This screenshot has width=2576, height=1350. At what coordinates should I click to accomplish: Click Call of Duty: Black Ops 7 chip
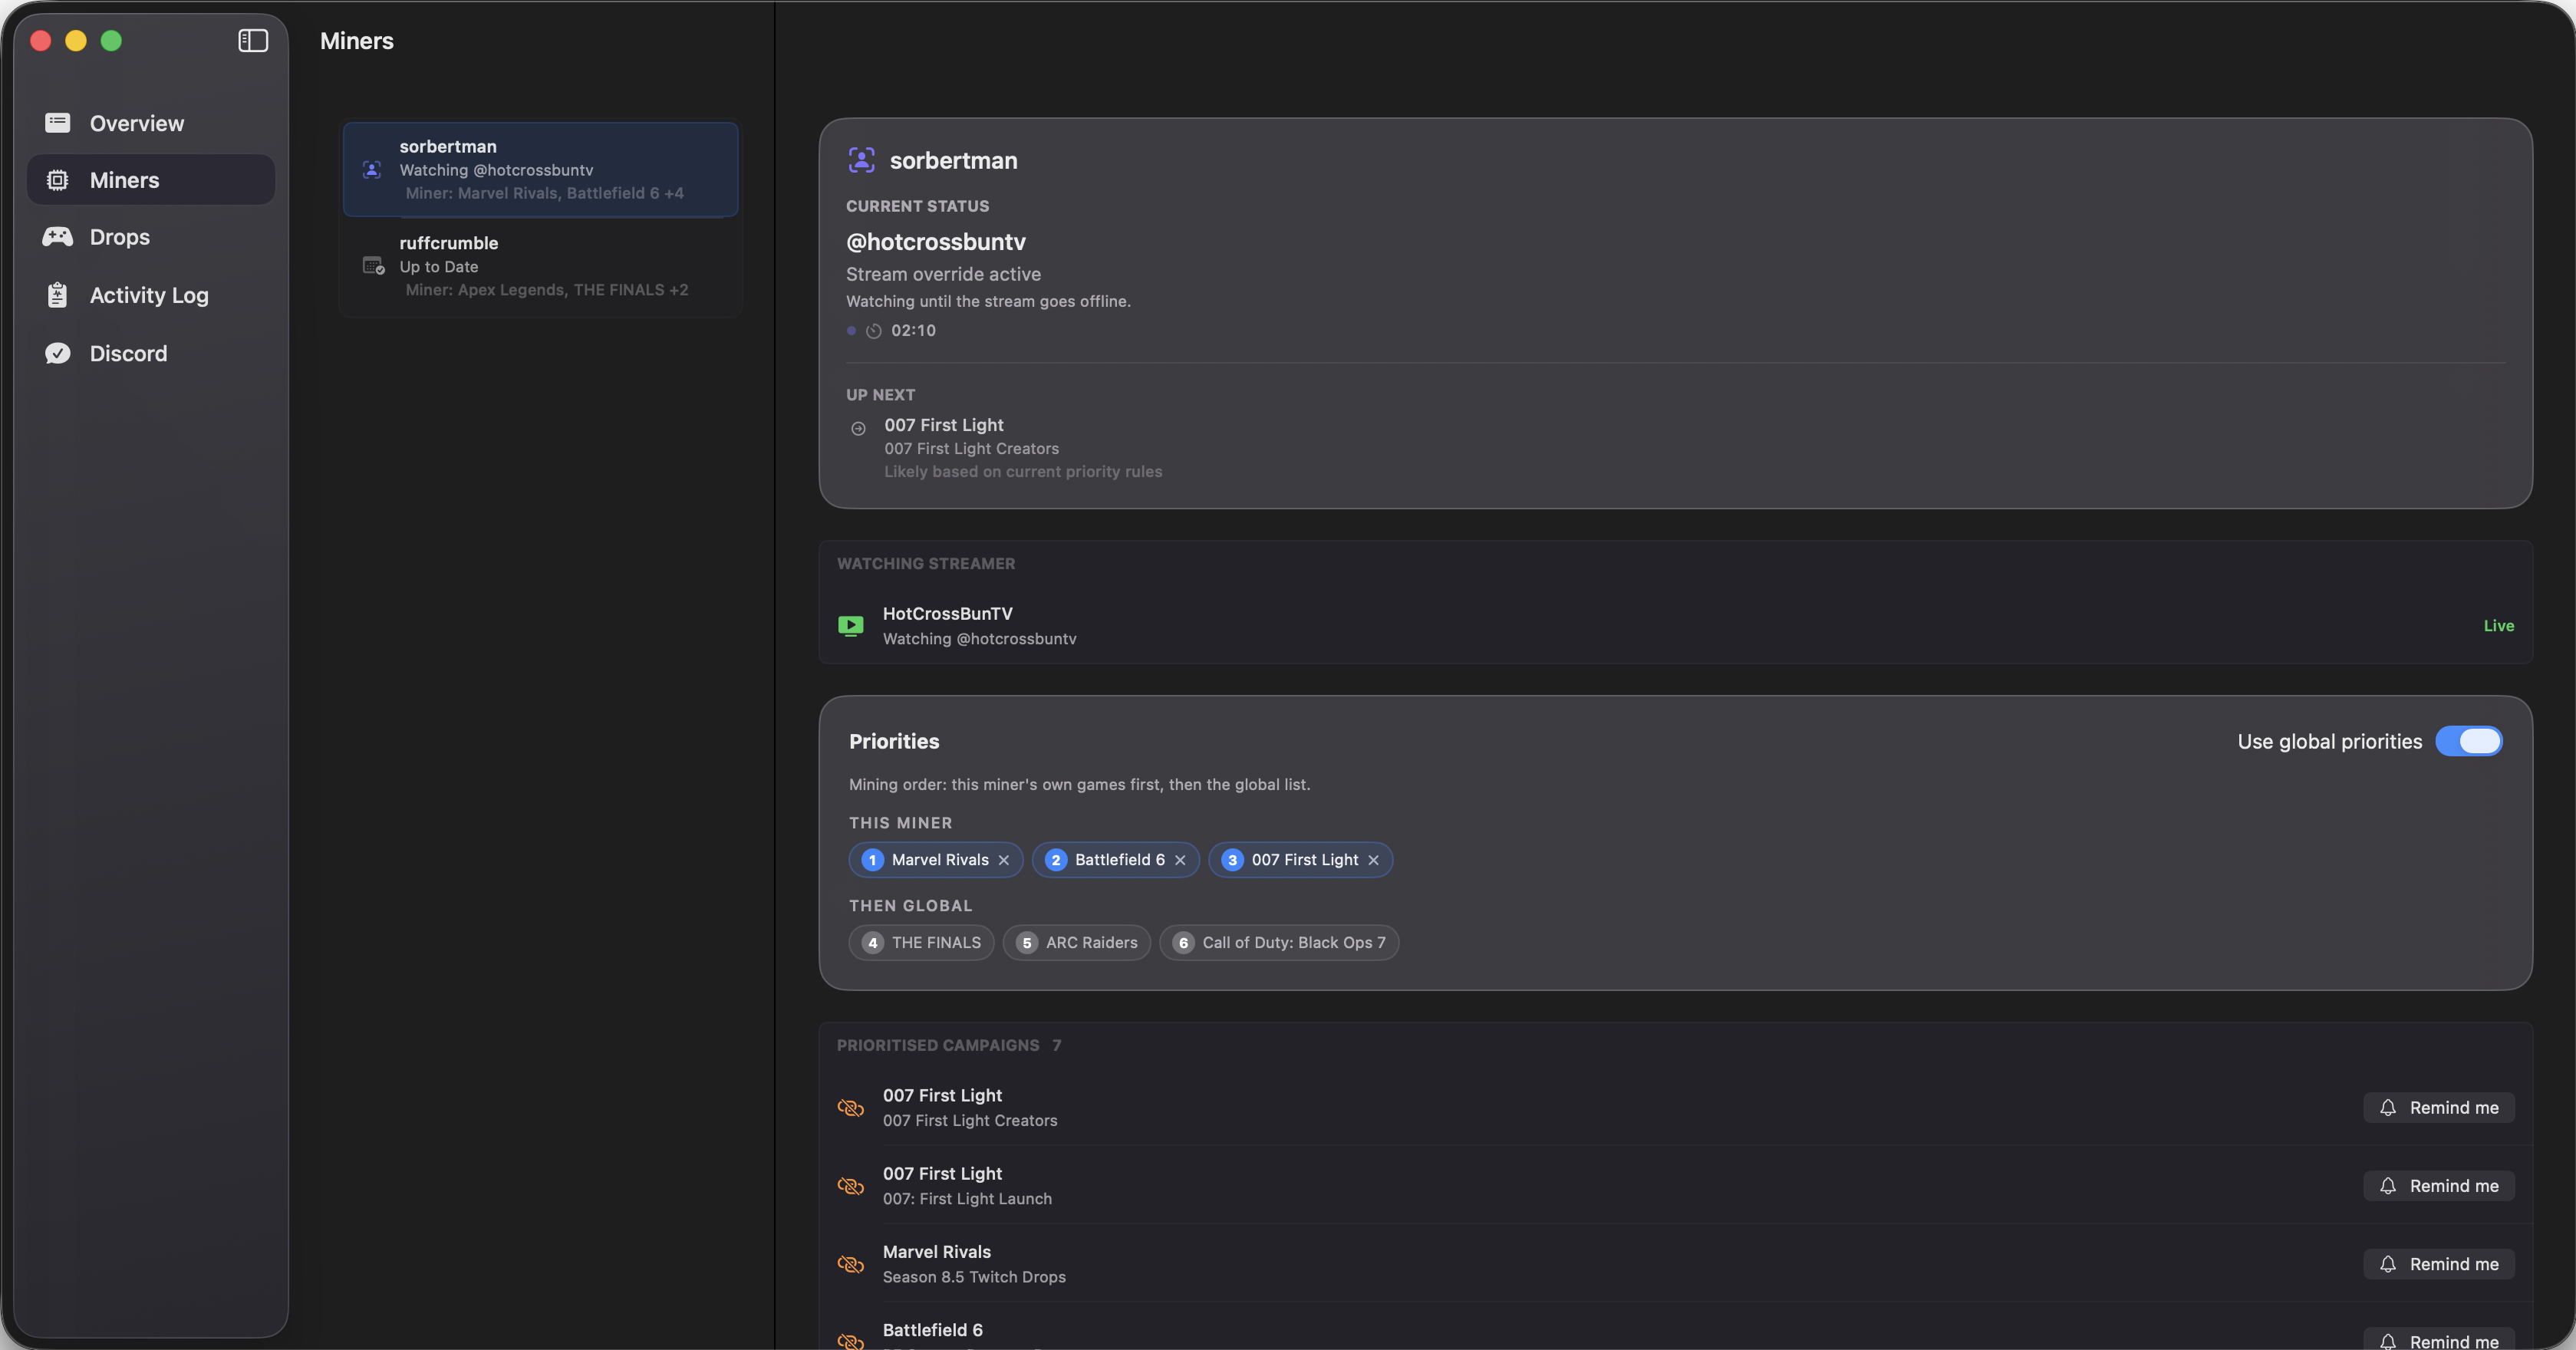pos(1279,943)
